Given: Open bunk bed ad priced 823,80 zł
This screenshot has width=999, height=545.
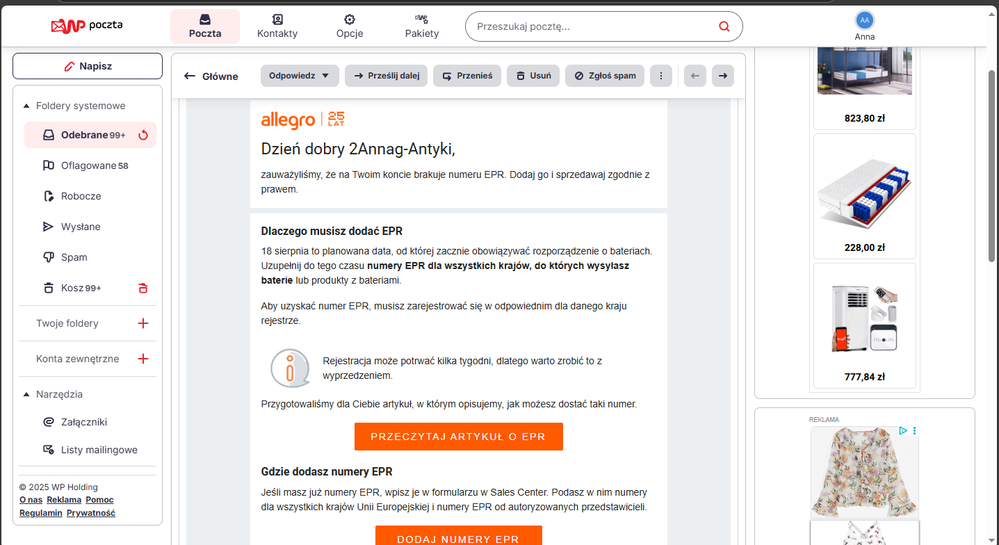Looking at the screenshot, I should (x=865, y=86).
